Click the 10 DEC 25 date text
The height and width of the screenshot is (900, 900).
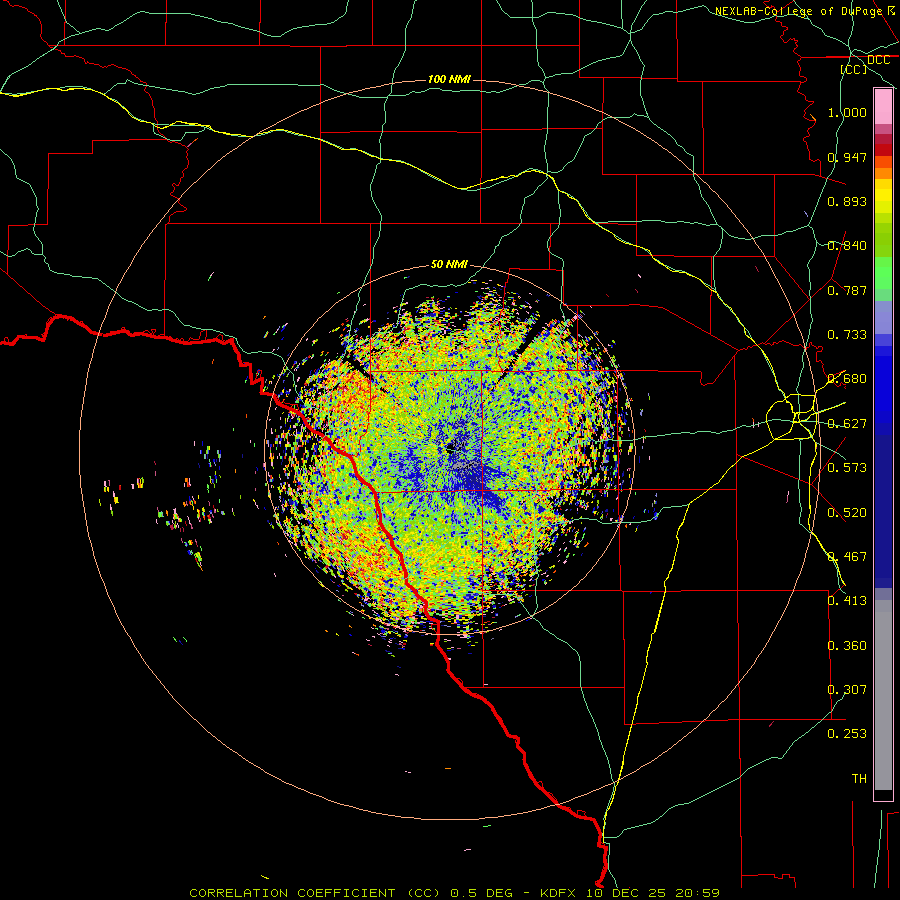626,893
